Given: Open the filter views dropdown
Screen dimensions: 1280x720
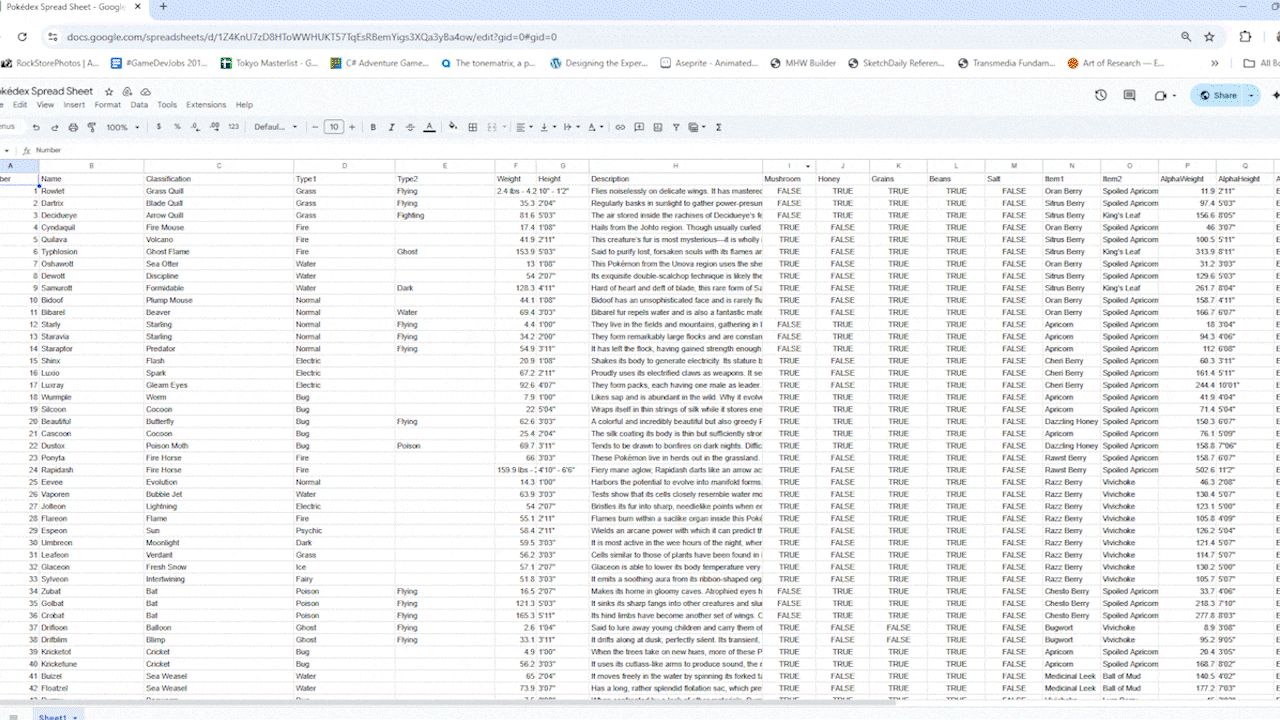Looking at the screenshot, I should [x=697, y=127].
